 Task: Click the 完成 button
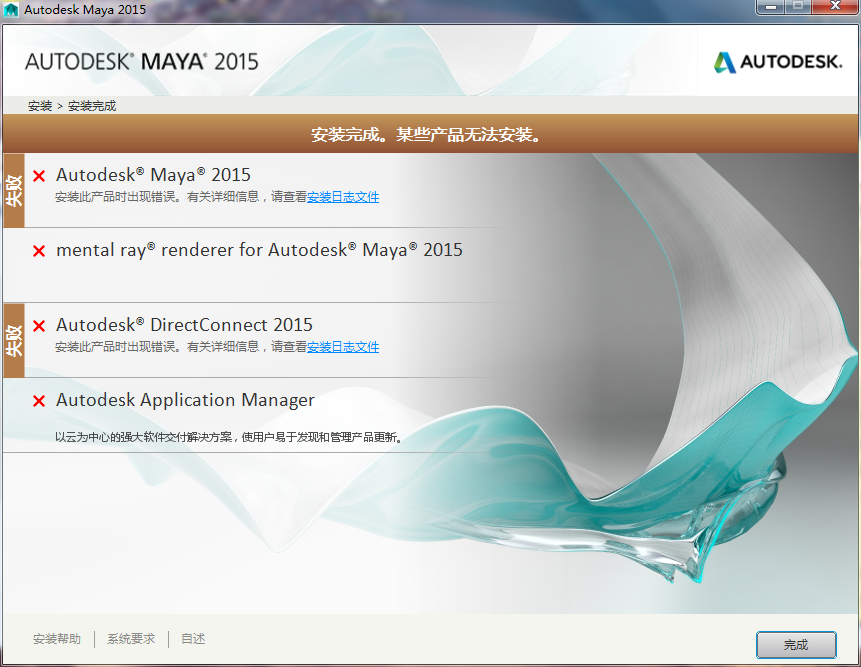(x=796, y=644)
